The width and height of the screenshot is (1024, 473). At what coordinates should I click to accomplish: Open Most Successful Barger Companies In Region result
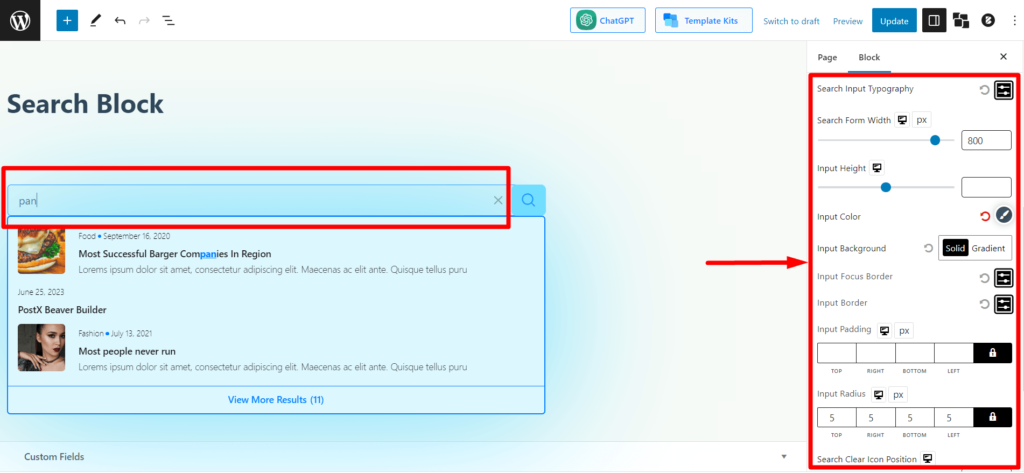(x=174, y=253)
